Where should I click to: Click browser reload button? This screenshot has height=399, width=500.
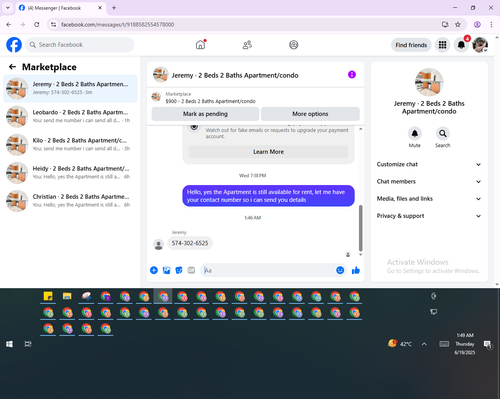(37, 24)
